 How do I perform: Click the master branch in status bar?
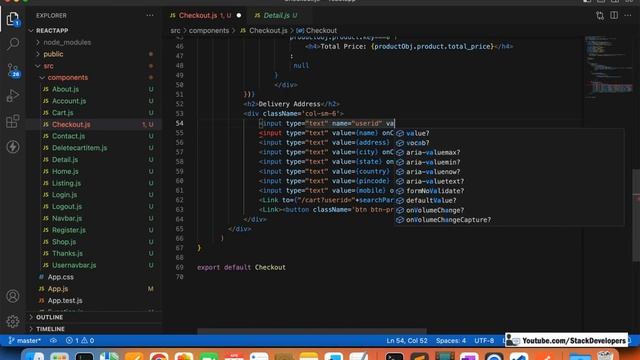click(24, 340)
